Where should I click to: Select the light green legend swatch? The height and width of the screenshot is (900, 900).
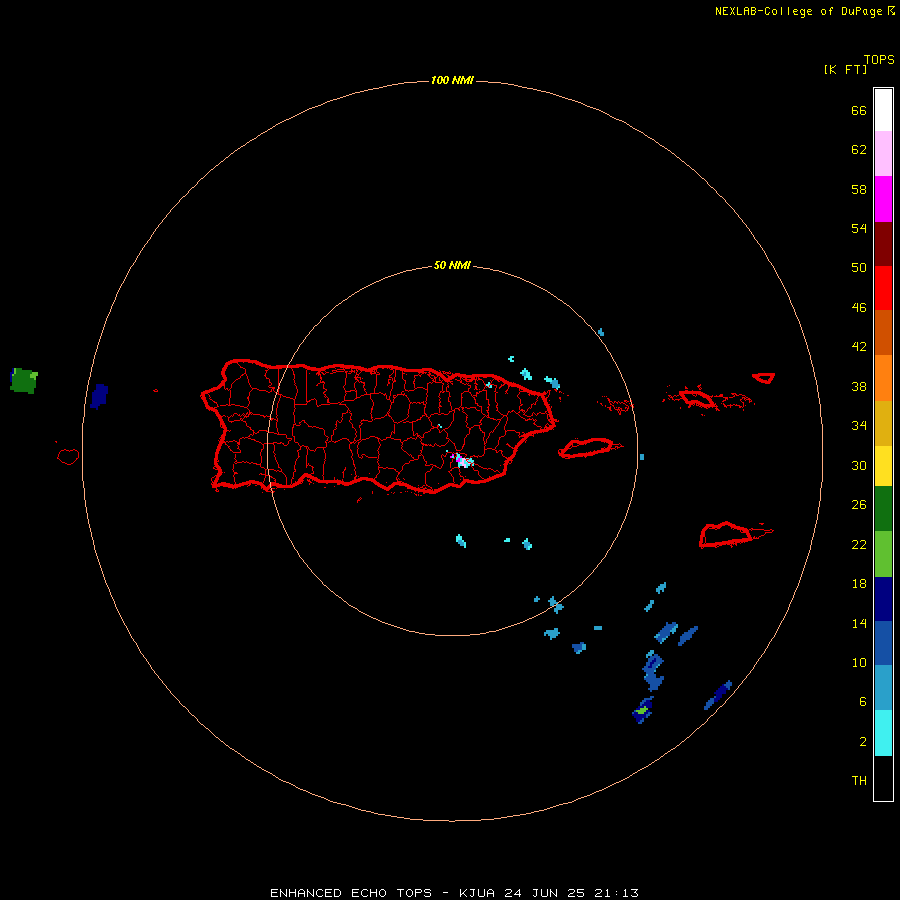pos(883,554)
